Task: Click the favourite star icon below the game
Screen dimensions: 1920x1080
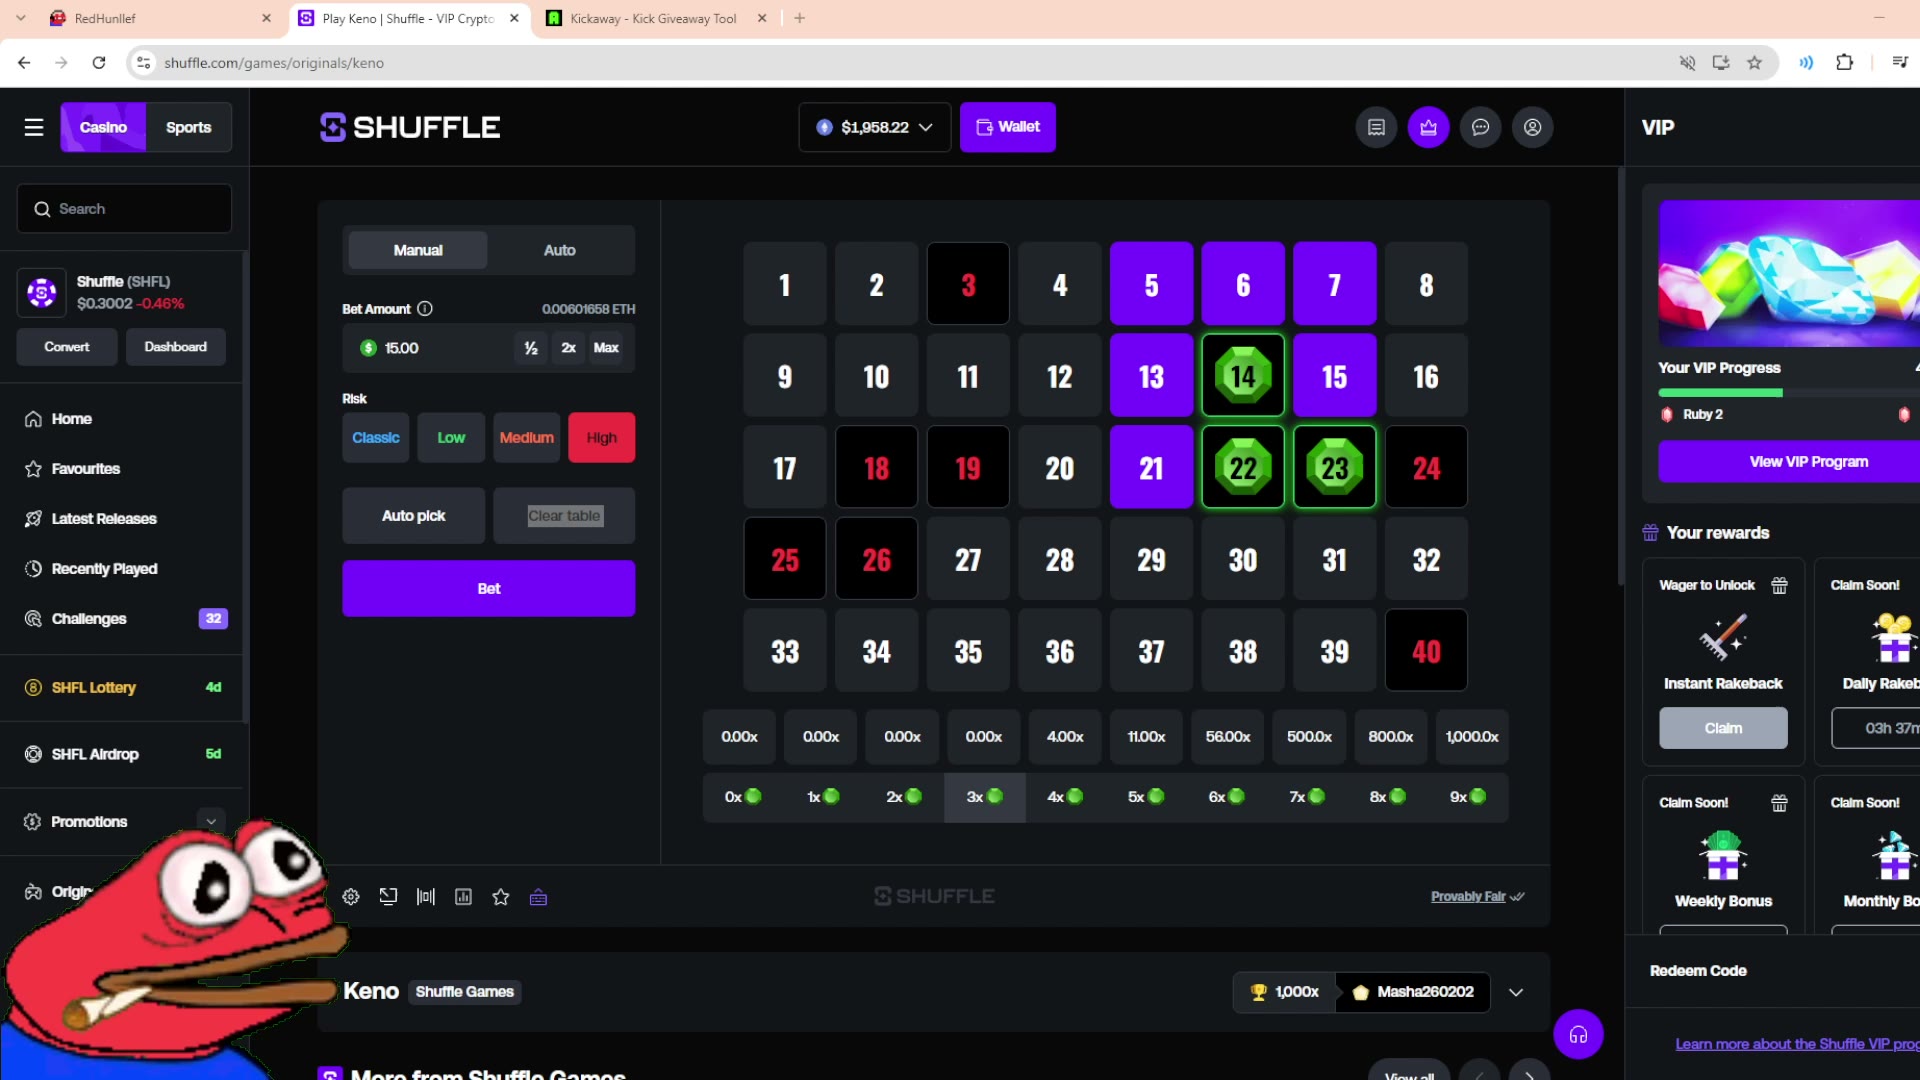Action: 501,897
